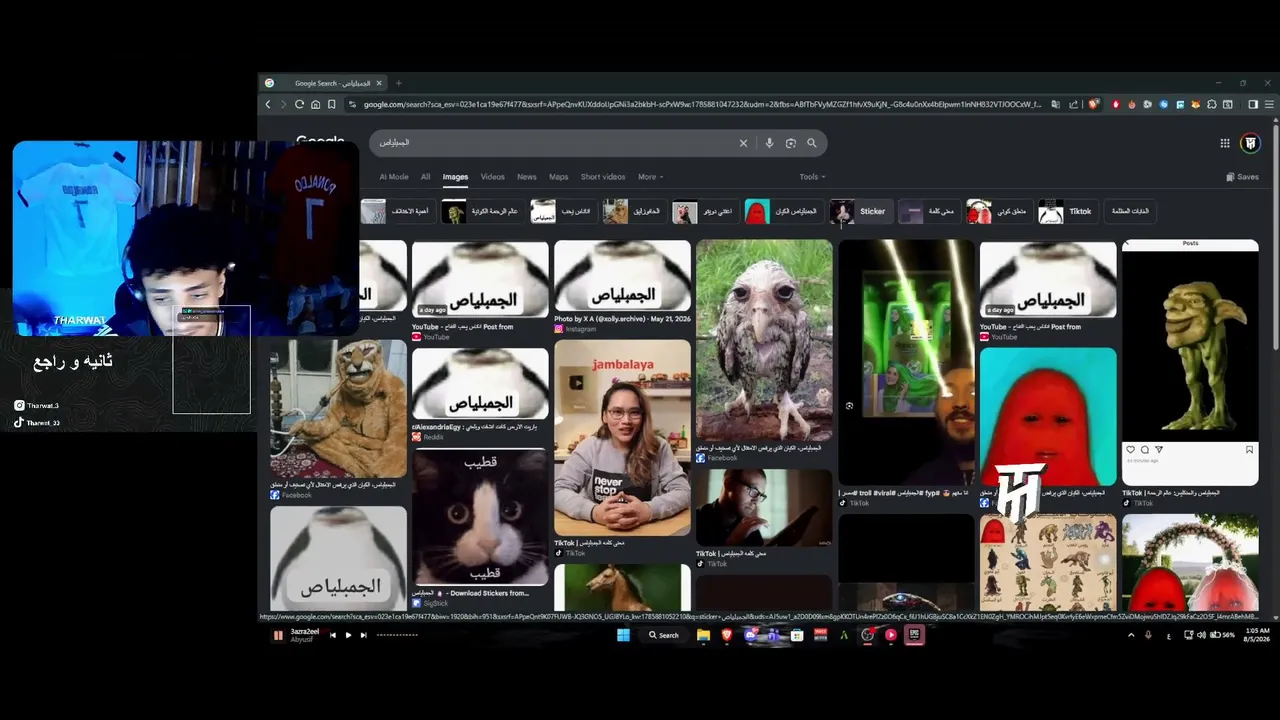Open Saves collection
Viewport: 1280px width, 720px height.
tap(1242, 177)
